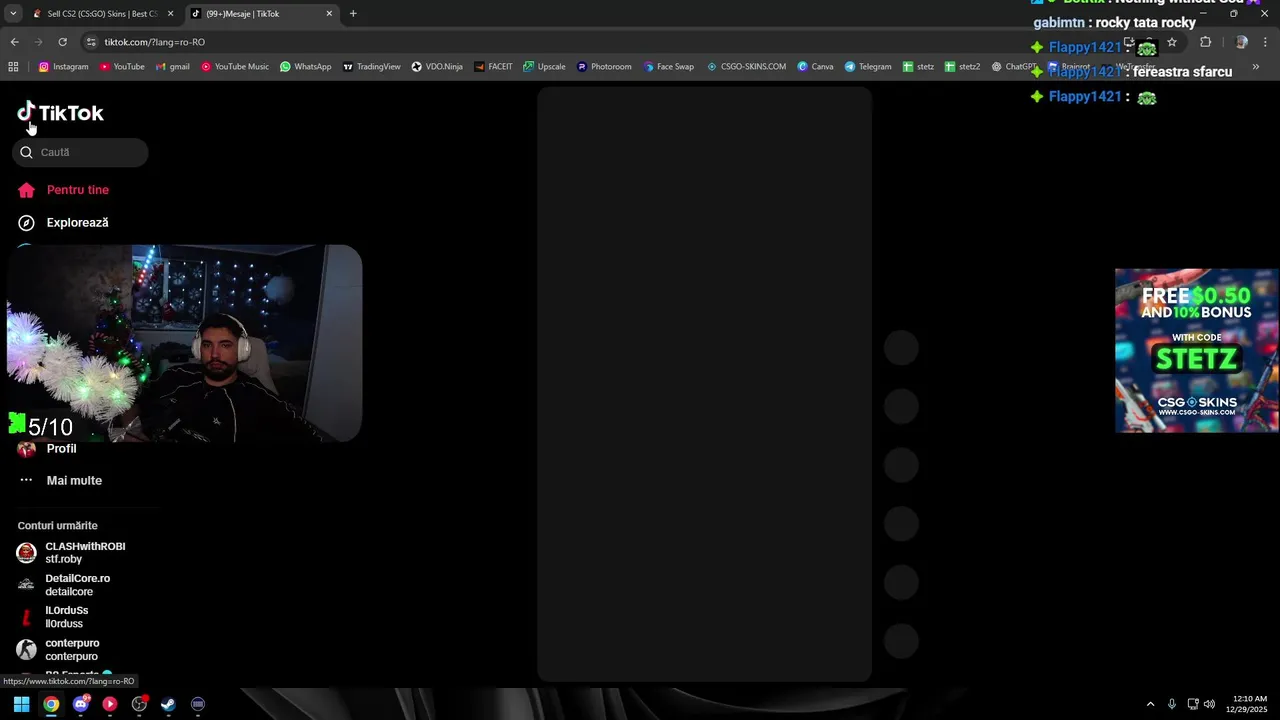Image resolution: width=1280 pixels, height=720 pixels.
Task: Reload the current page
Action: (x=62, y=42)
